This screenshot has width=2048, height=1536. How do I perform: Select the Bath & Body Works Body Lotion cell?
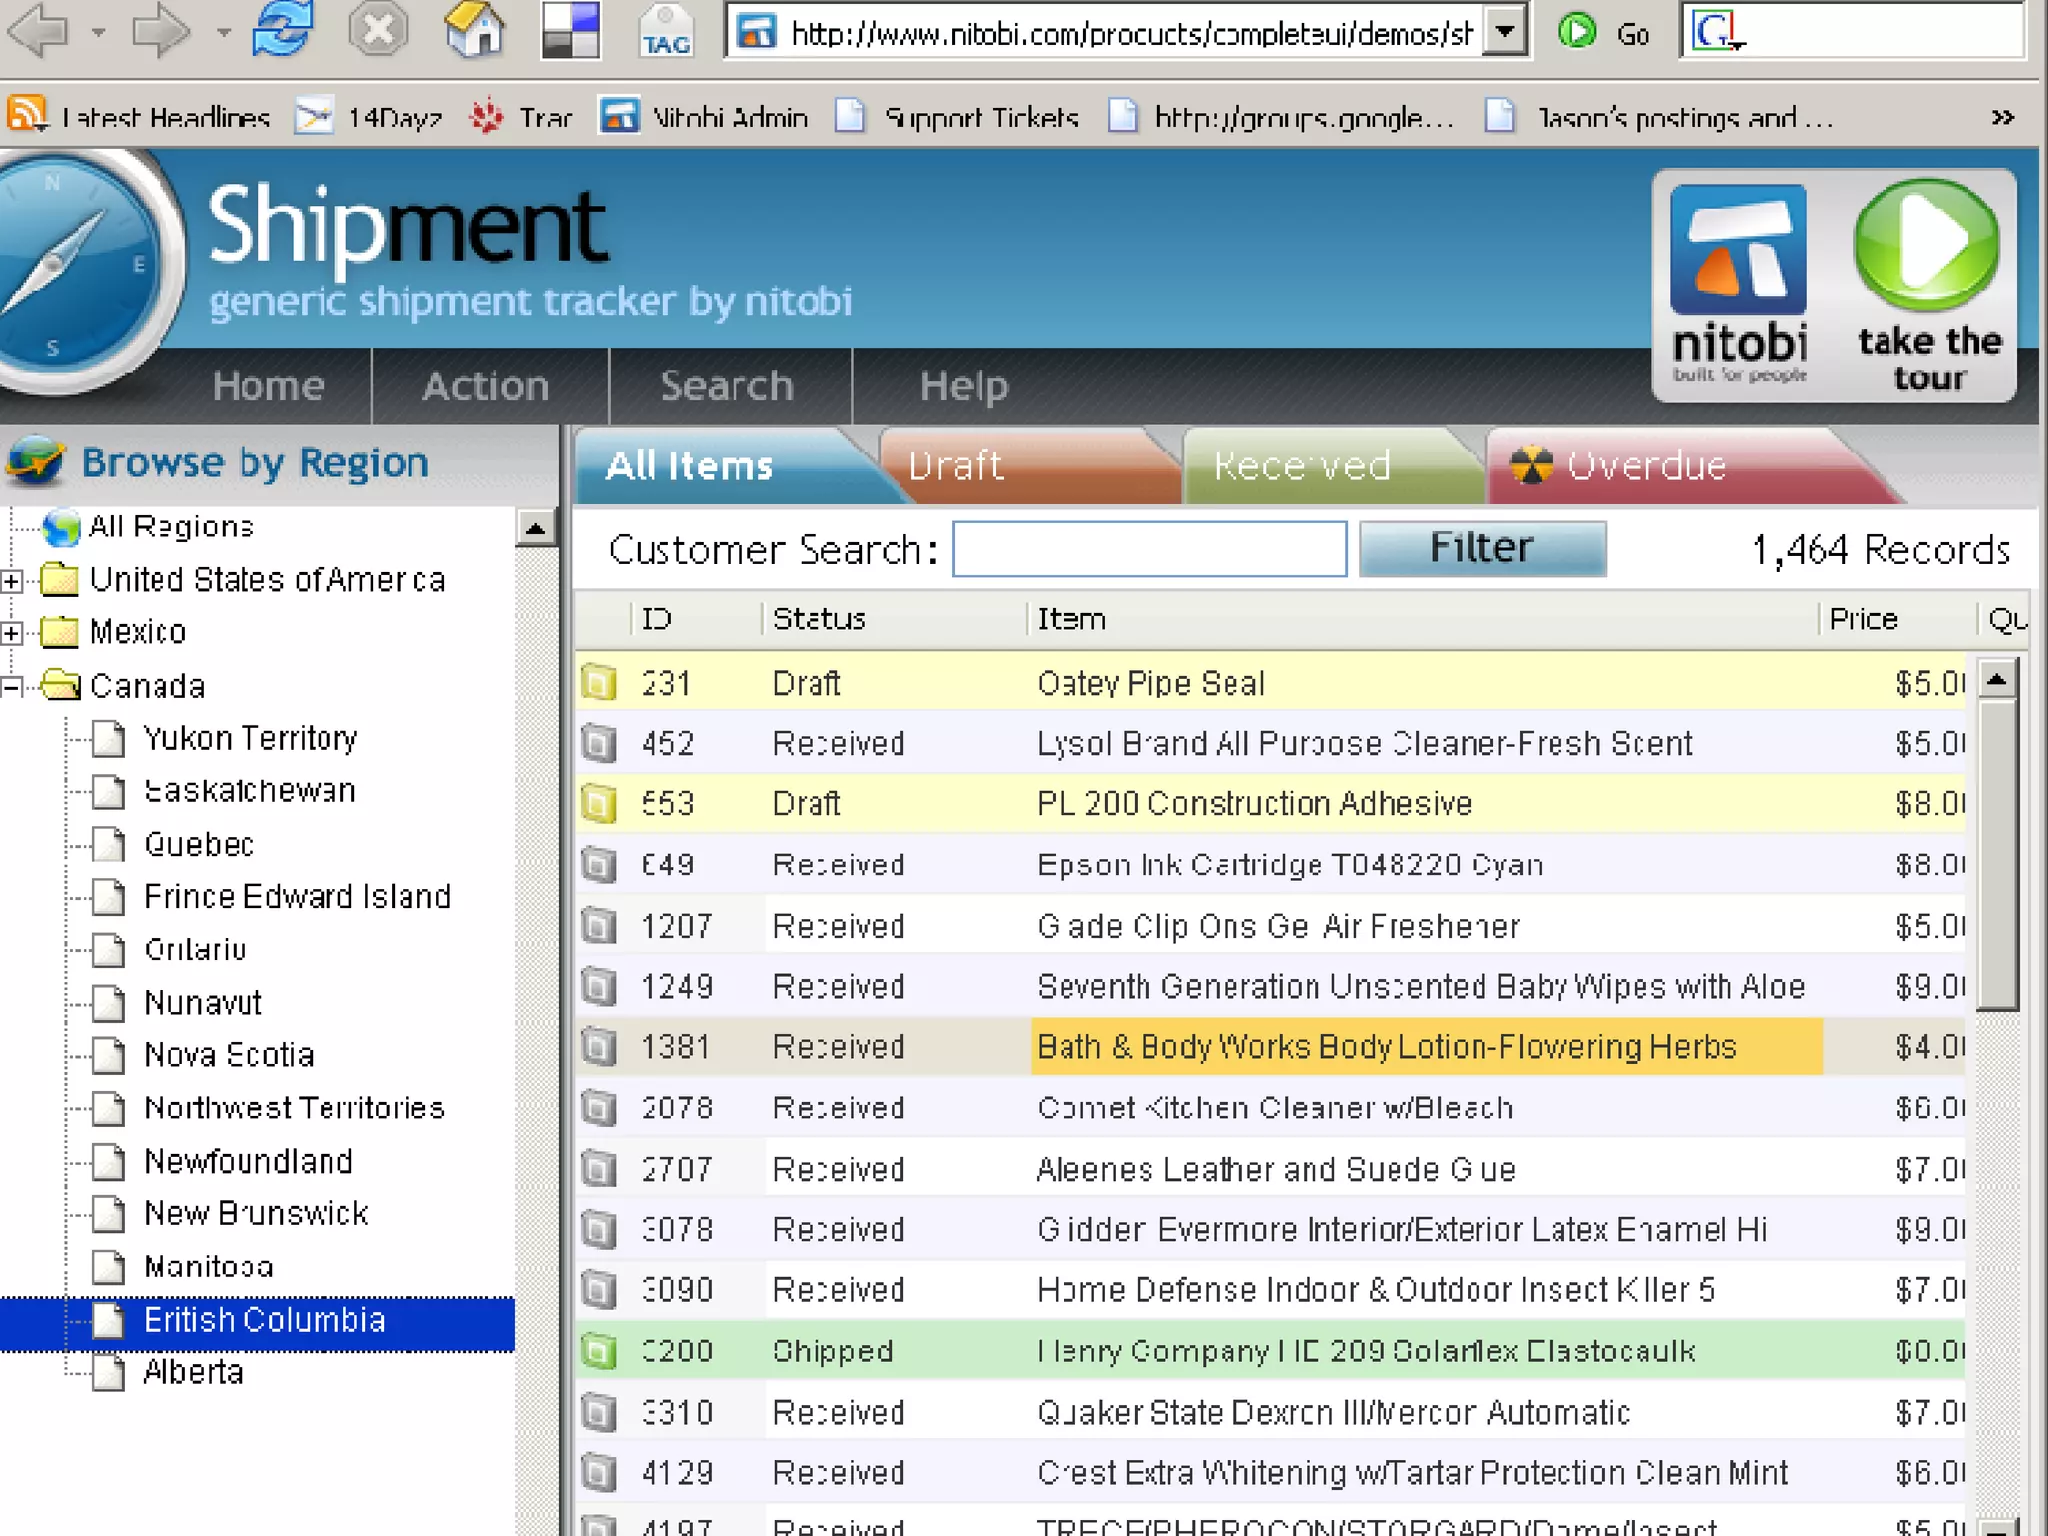pyautogui.click(x=1427, y=1047)
